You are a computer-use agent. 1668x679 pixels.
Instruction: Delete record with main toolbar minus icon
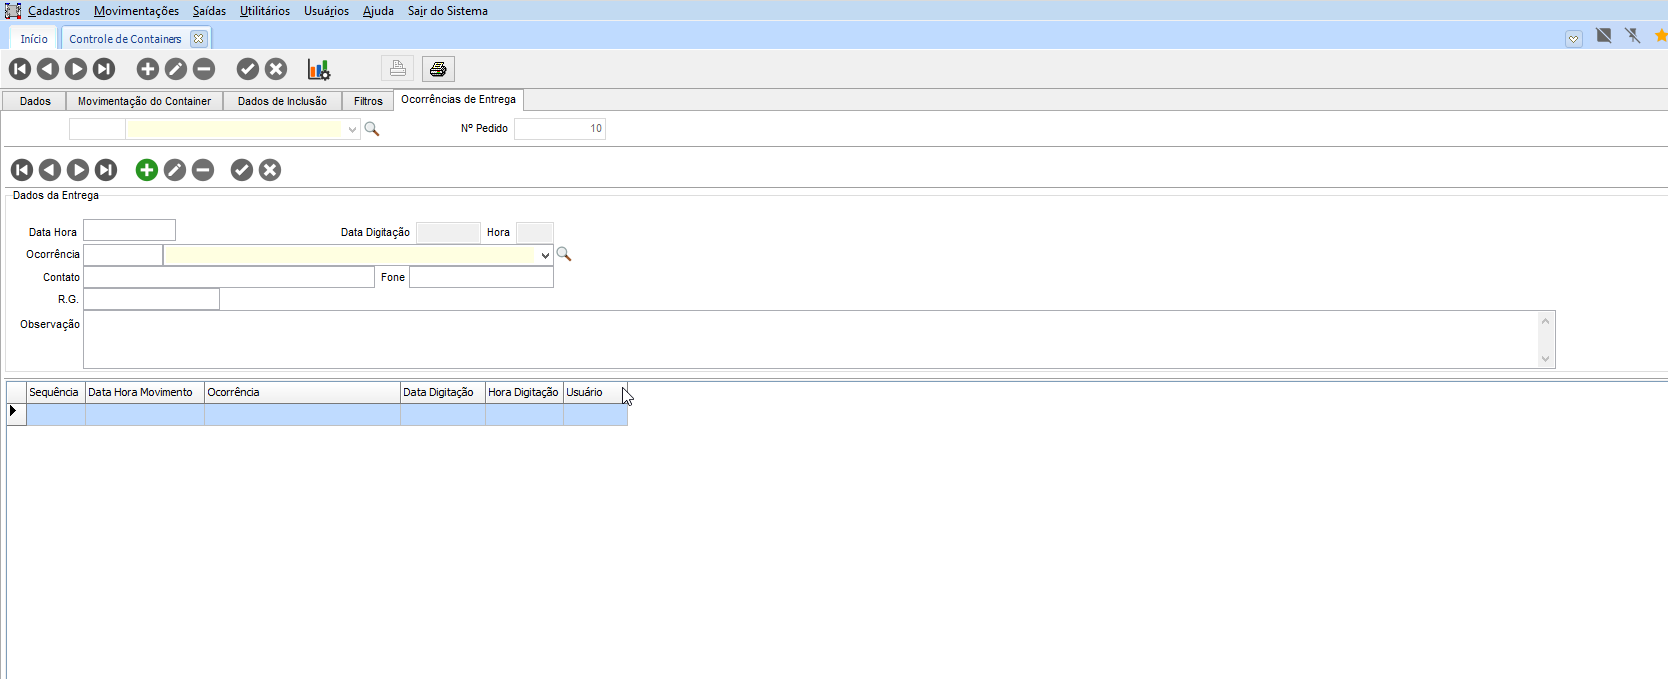pyautogui.click(x=204, y=69)
